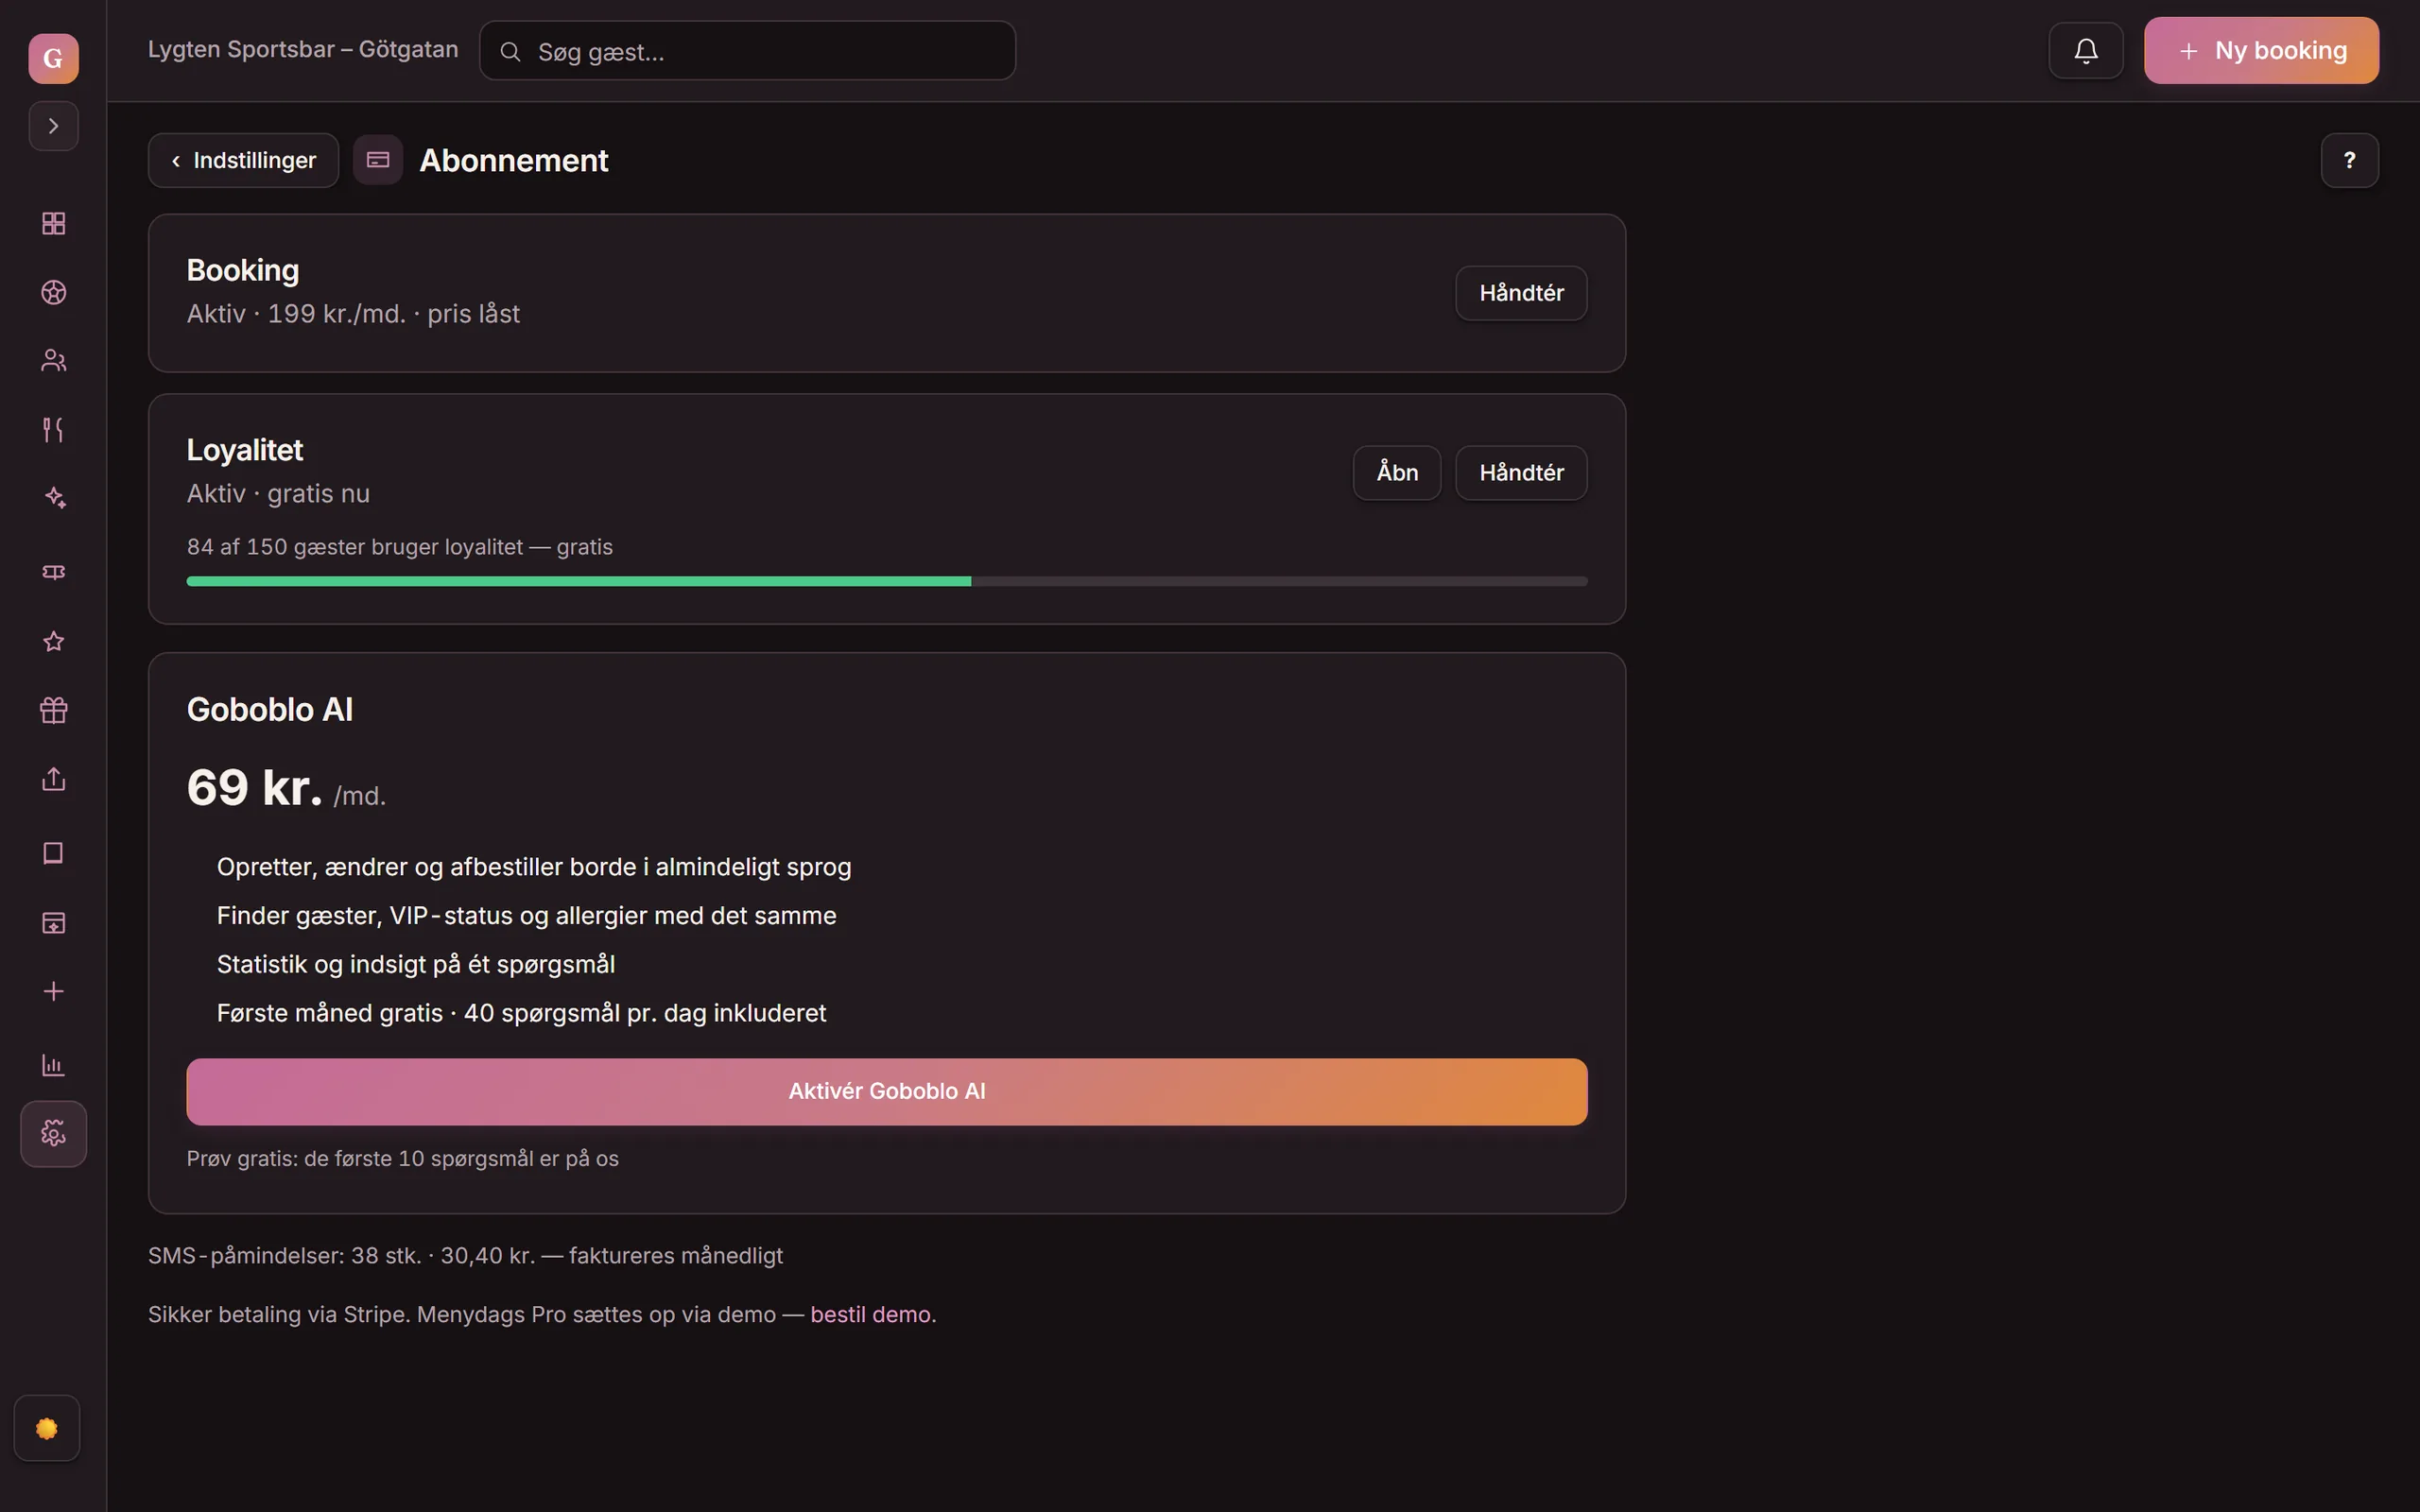
Task: Click the Booking card title
Action: click(243, 271)
